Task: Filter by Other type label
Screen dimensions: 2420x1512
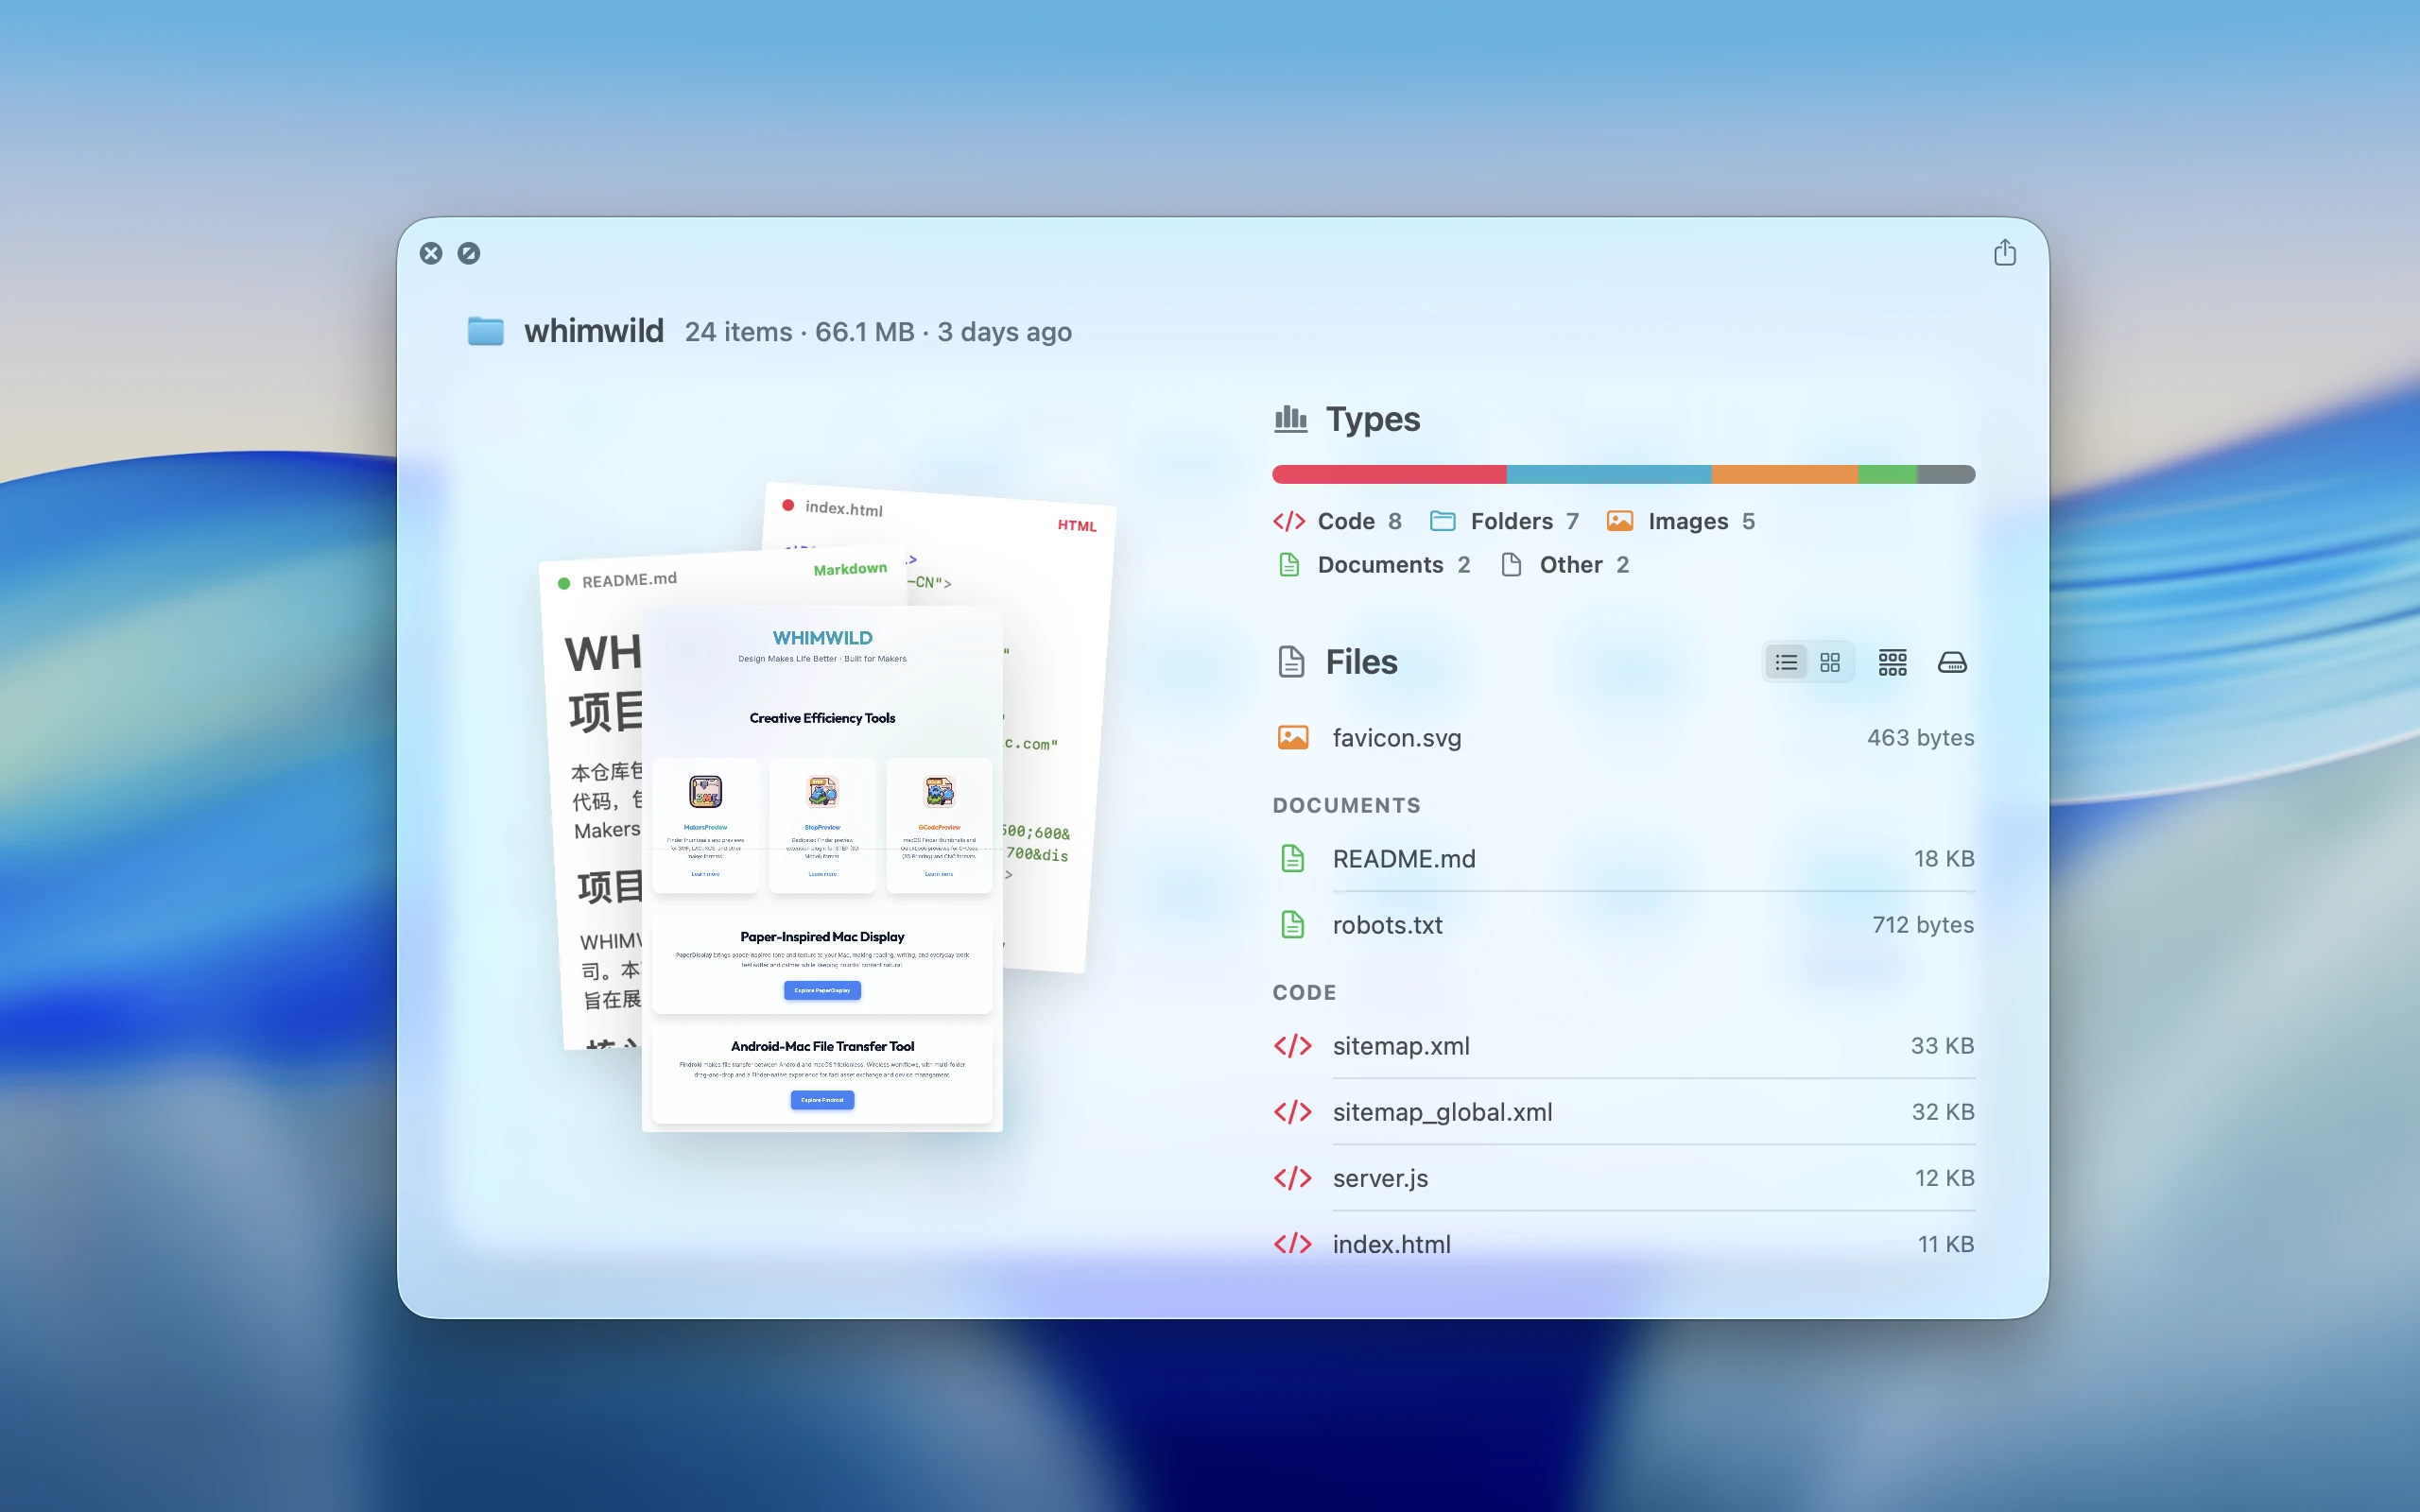Action: tap(1571, 565)
